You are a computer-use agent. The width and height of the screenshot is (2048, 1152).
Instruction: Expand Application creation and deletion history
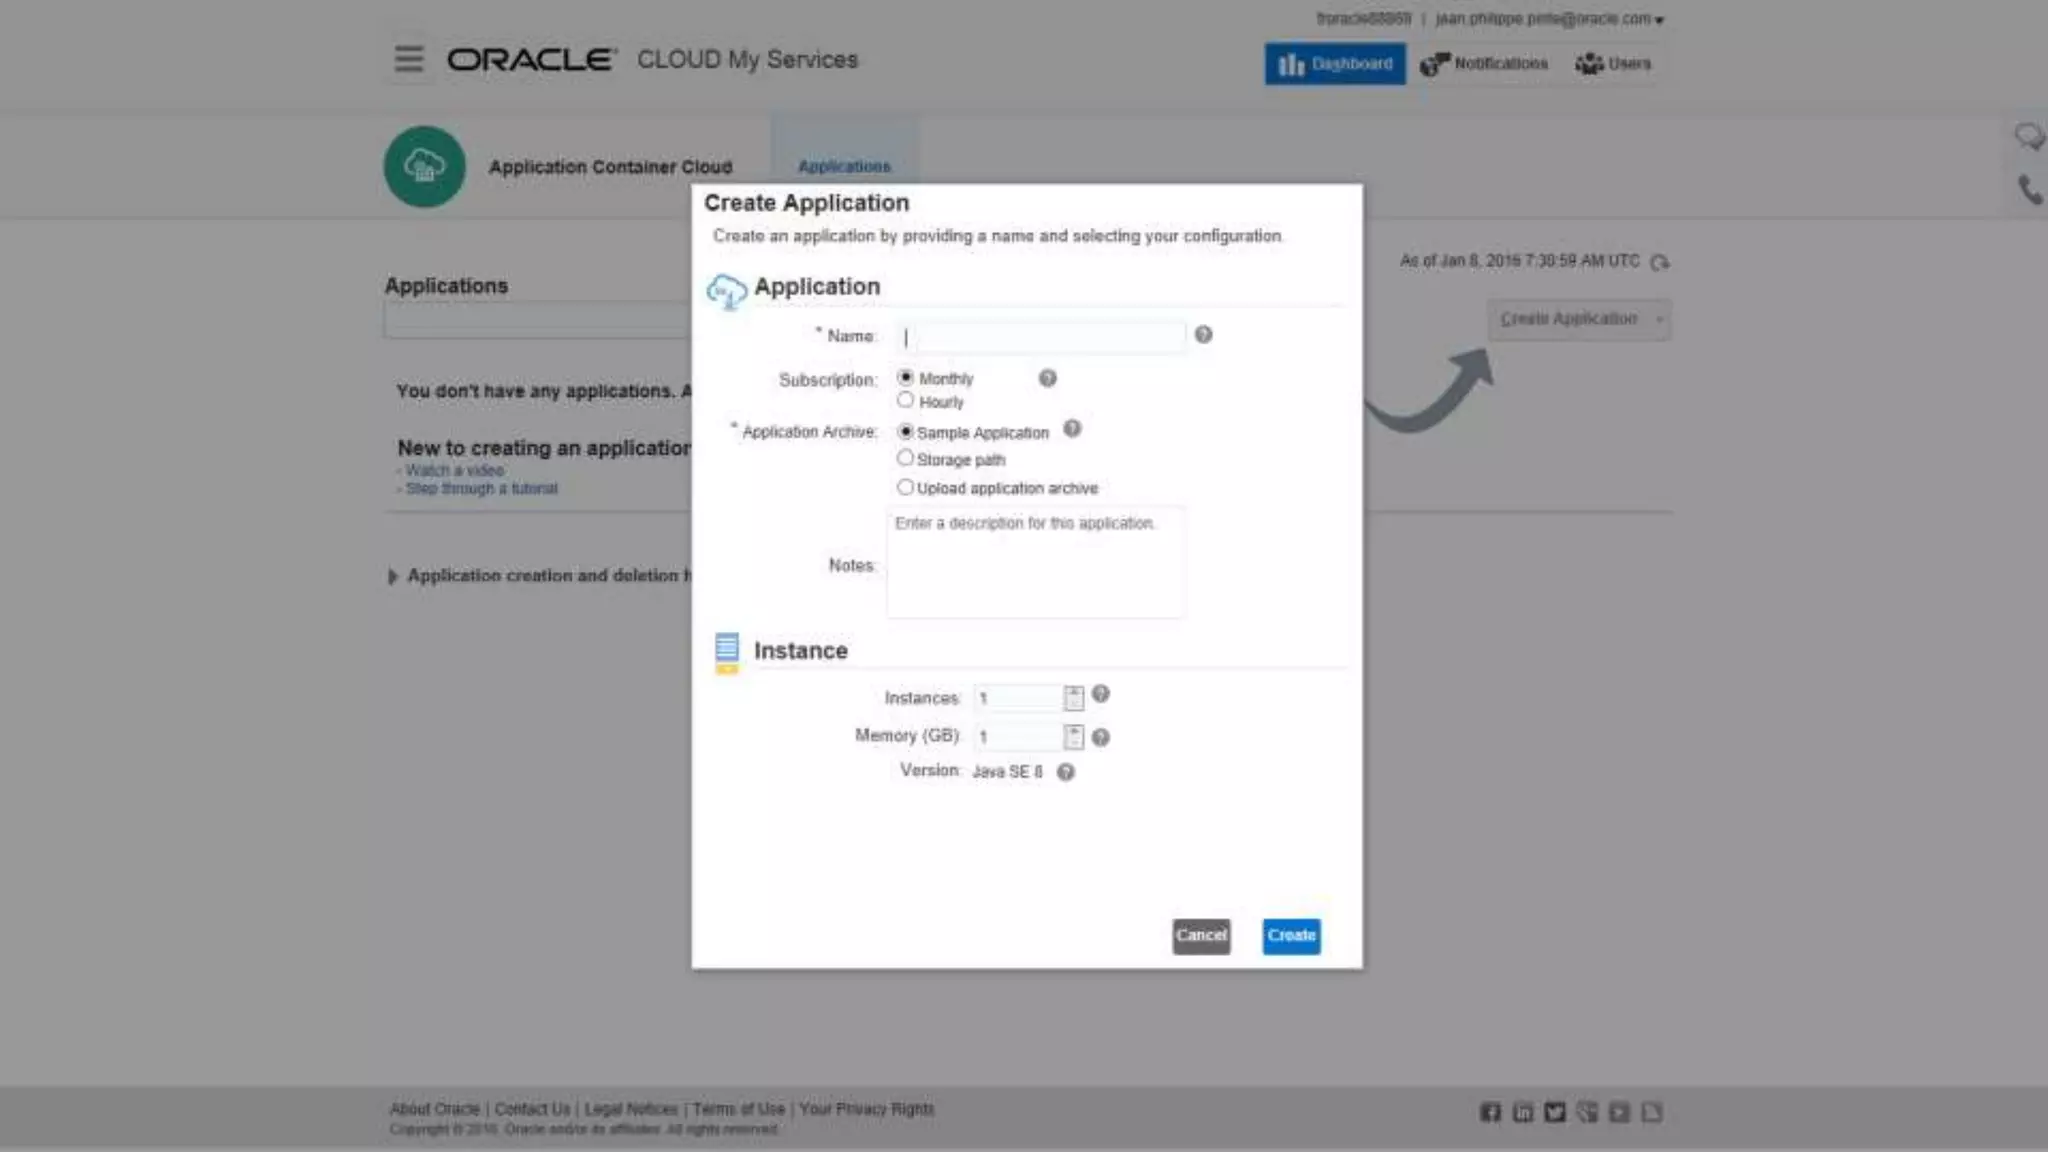click(393, 577)
